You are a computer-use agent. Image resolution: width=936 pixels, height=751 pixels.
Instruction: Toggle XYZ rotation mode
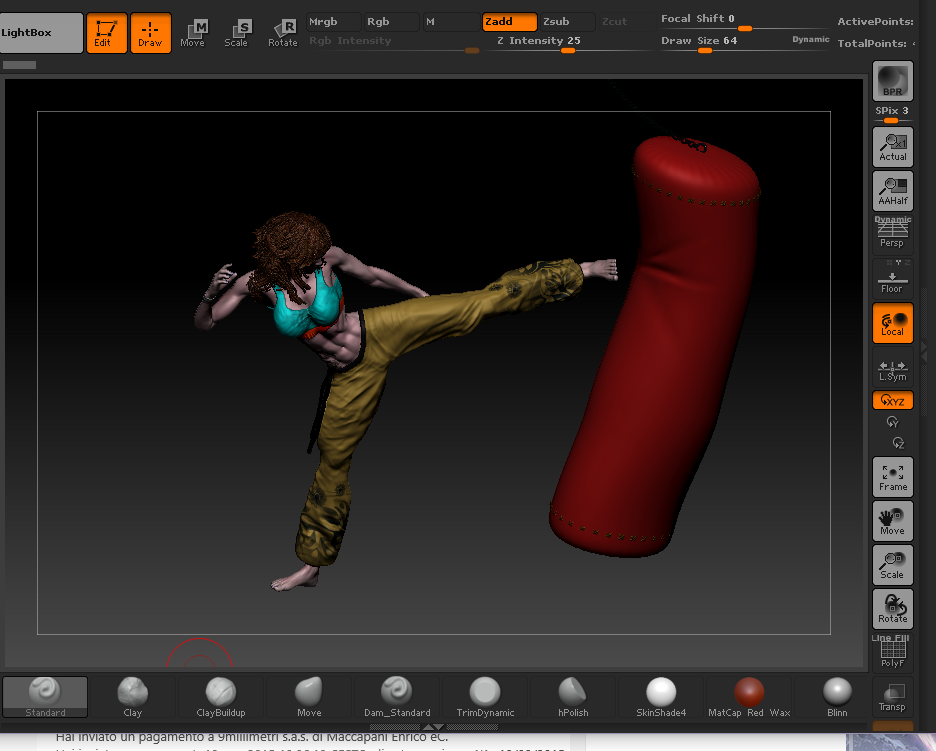pyautogui.click(x=892, y=401)
